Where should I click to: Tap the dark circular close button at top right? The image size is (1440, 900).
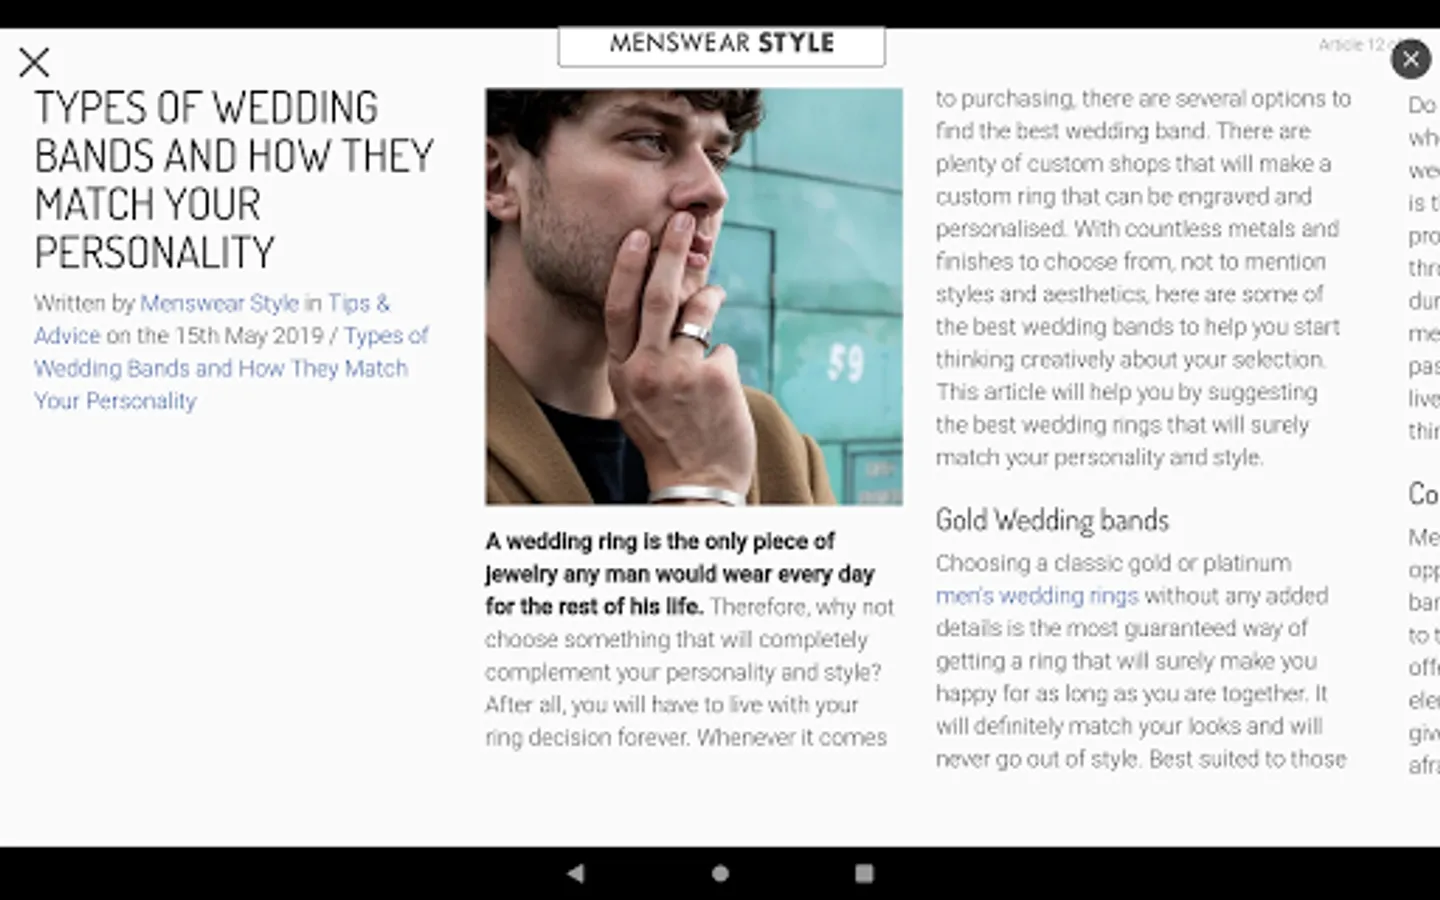pos(1410,60)
